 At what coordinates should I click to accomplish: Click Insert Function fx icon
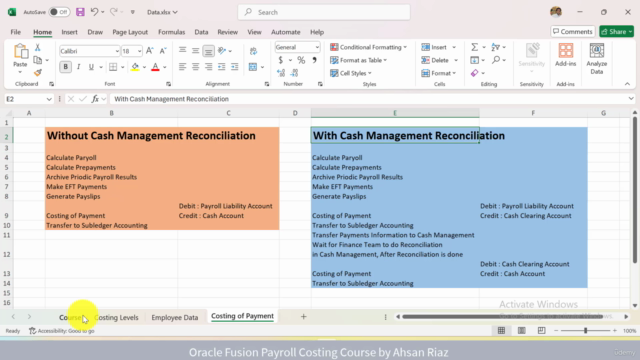coord(95,99)
